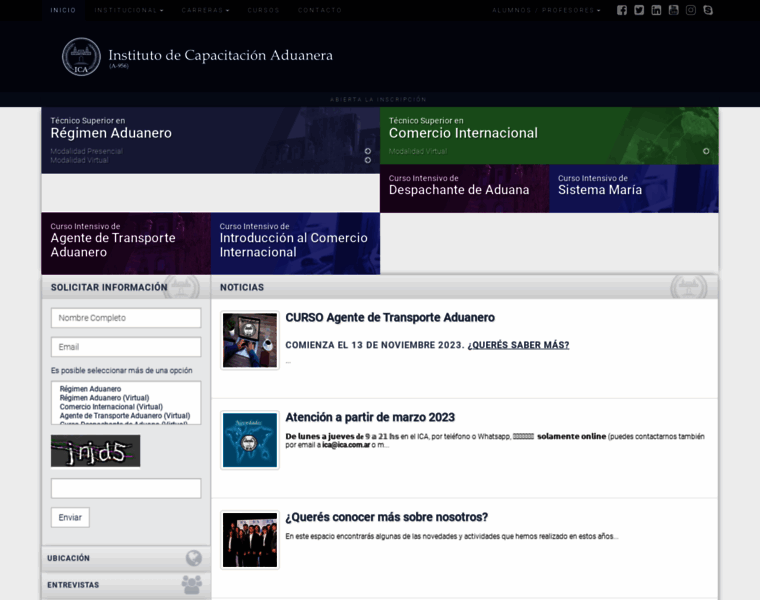Open CURSO Agente de Transporte Aduanero headline

click(x=390, y=317)
